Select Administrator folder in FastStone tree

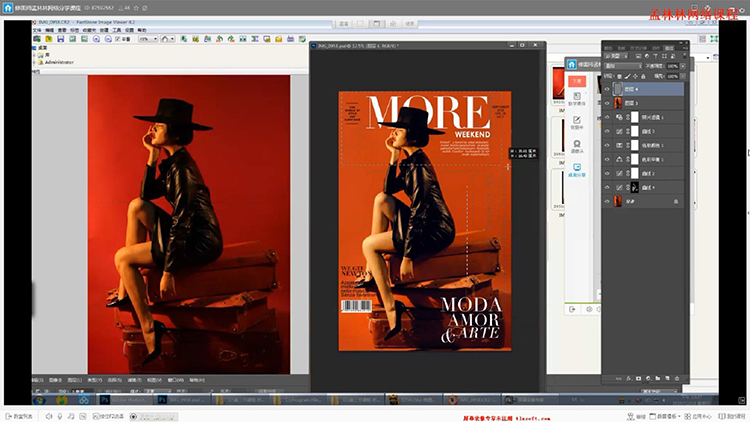point(59,62)
